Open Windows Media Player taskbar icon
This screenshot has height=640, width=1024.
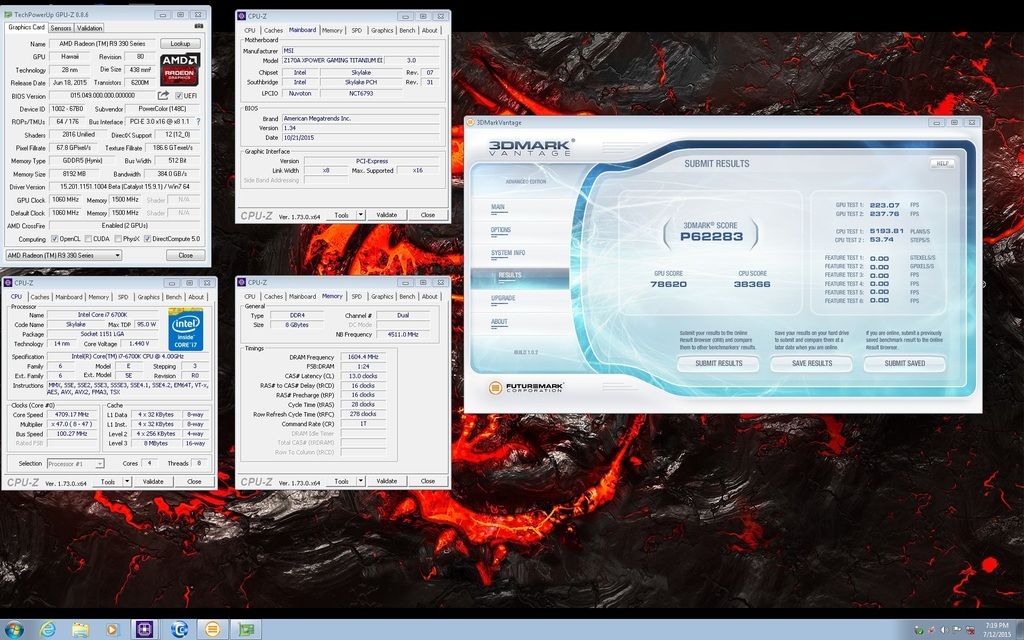[112, 630]
